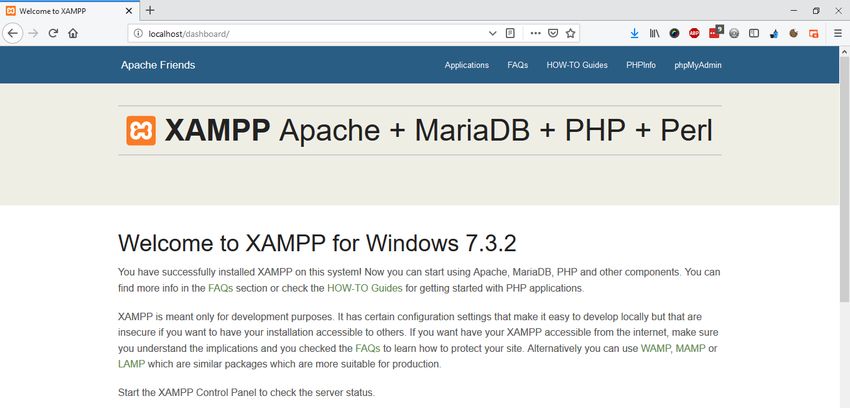
Task: Click the Apache Friends brand link
Action: tap(158, 65)
